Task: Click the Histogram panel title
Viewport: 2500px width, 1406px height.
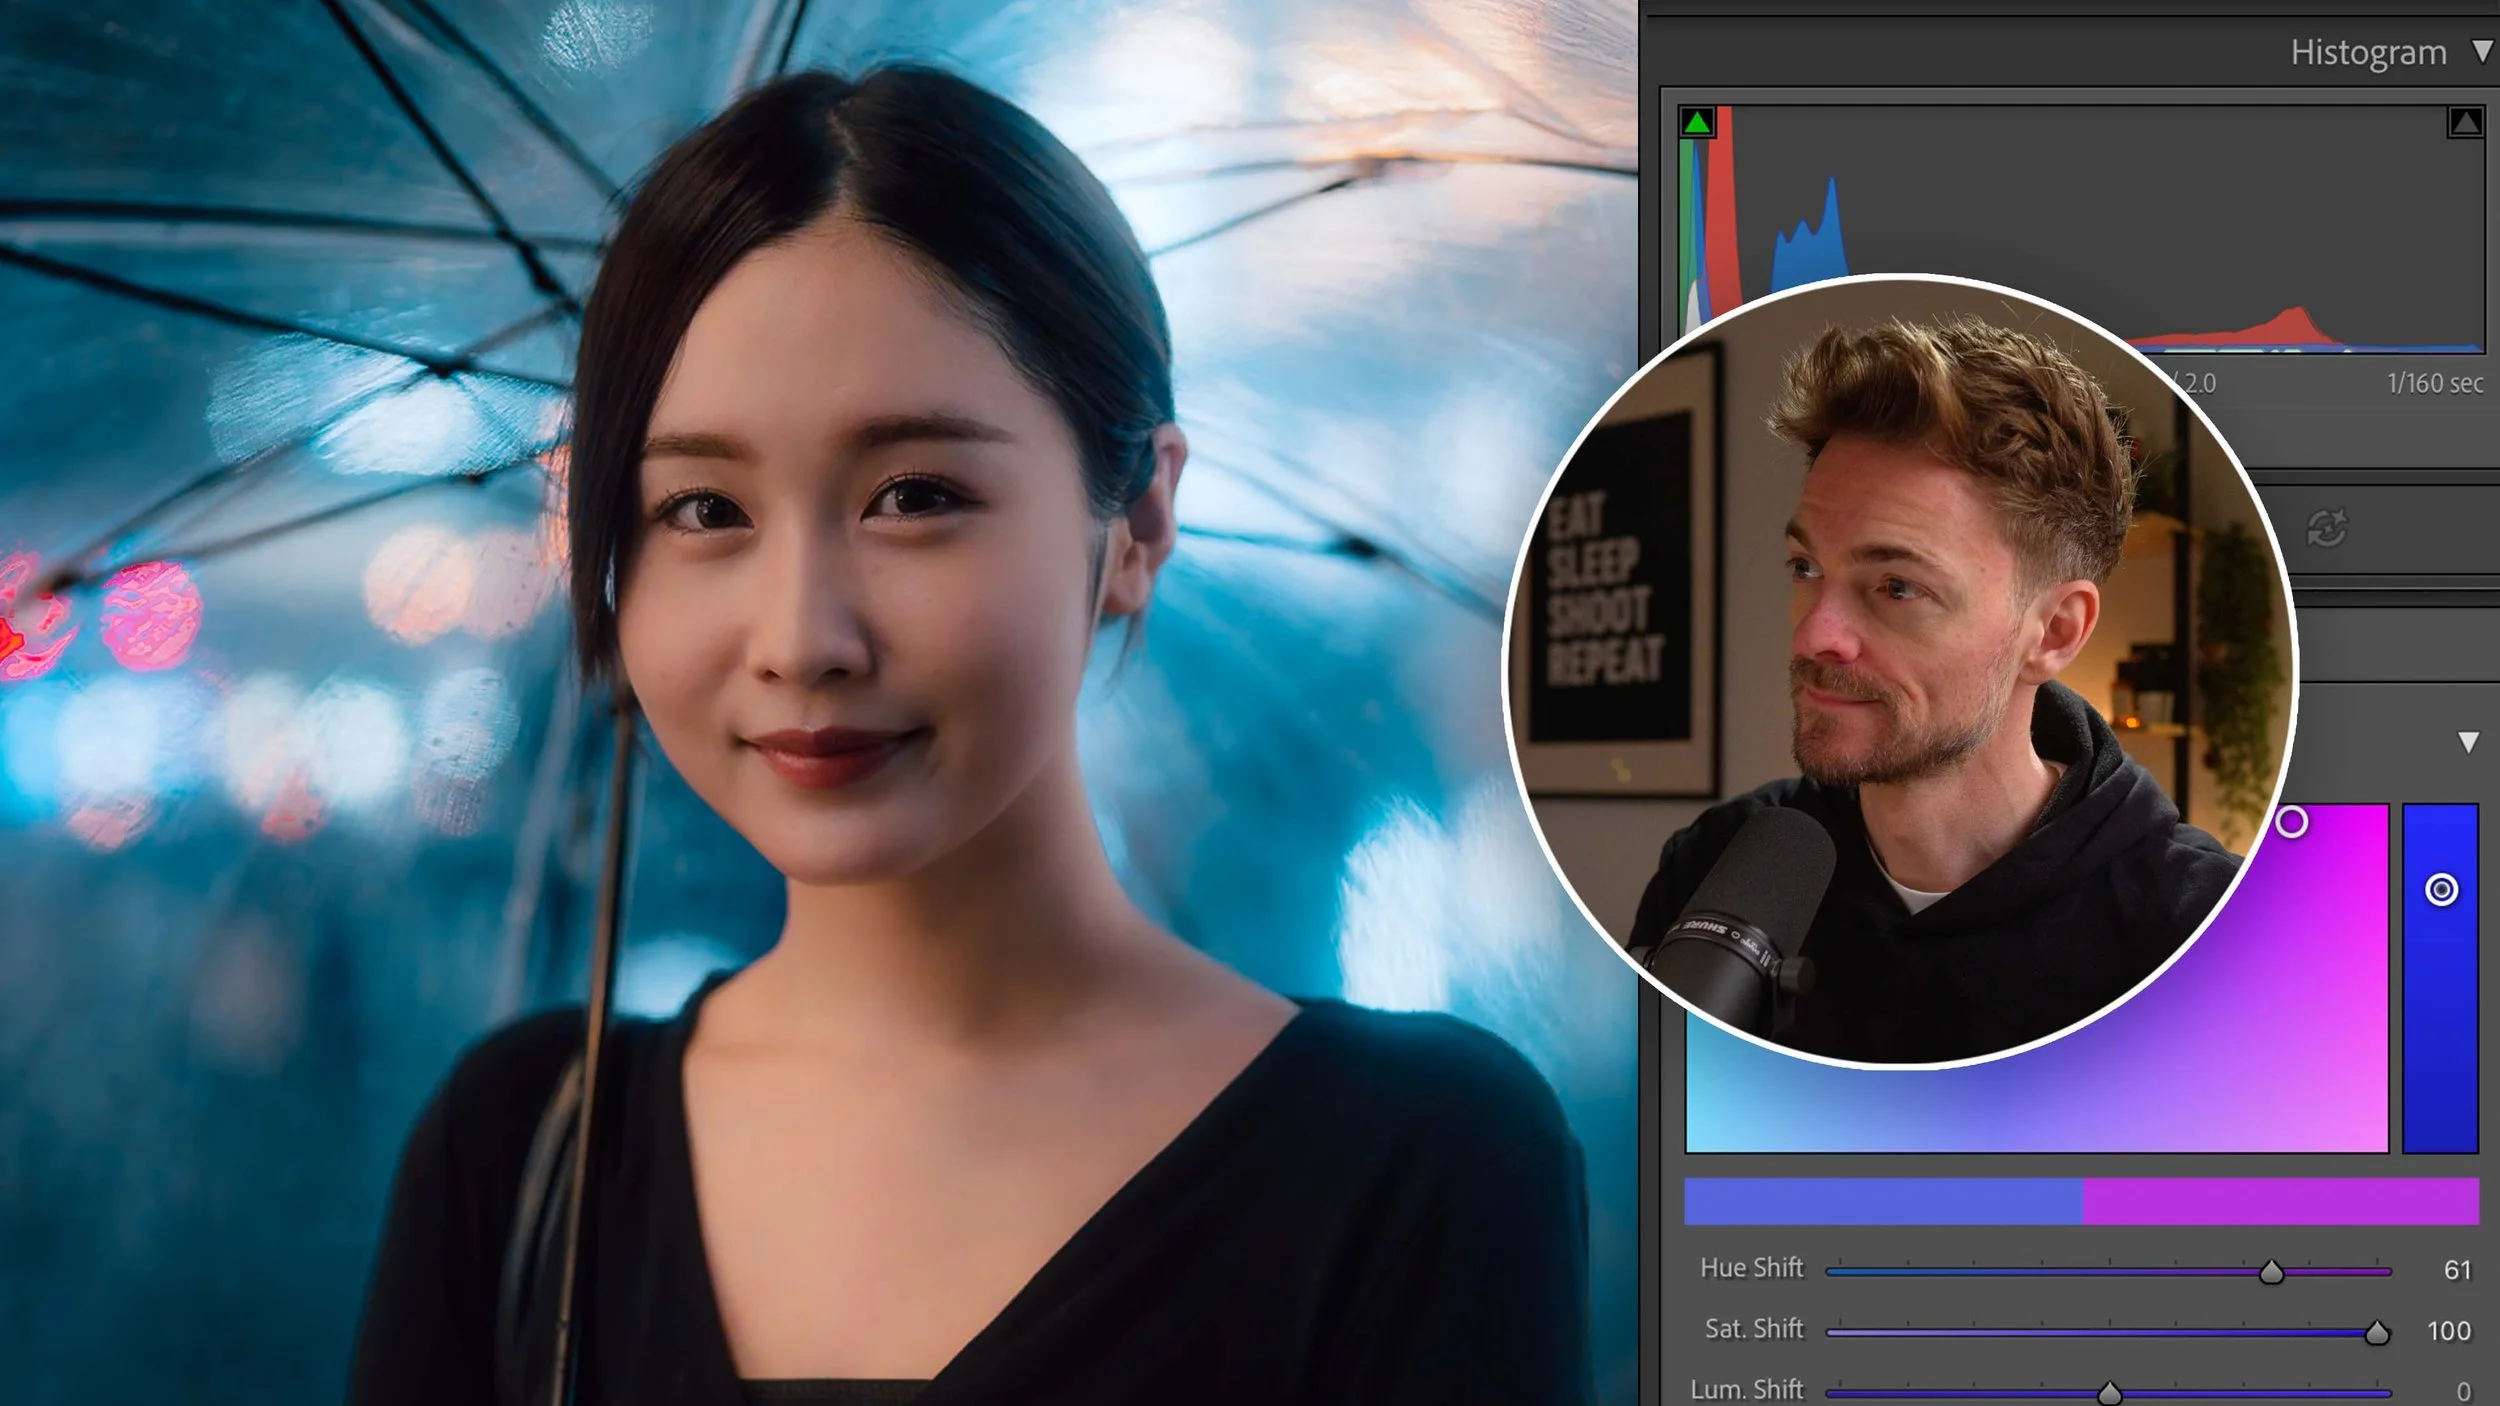Action: click(x=2367, y=52)
